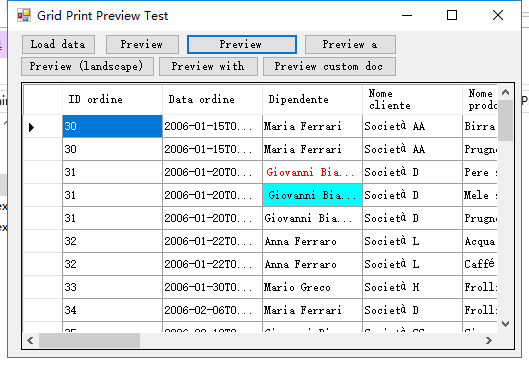The height and width of the screenshot is (365, 529).
Task: Click the Preview a button
Action: [350, 45]
